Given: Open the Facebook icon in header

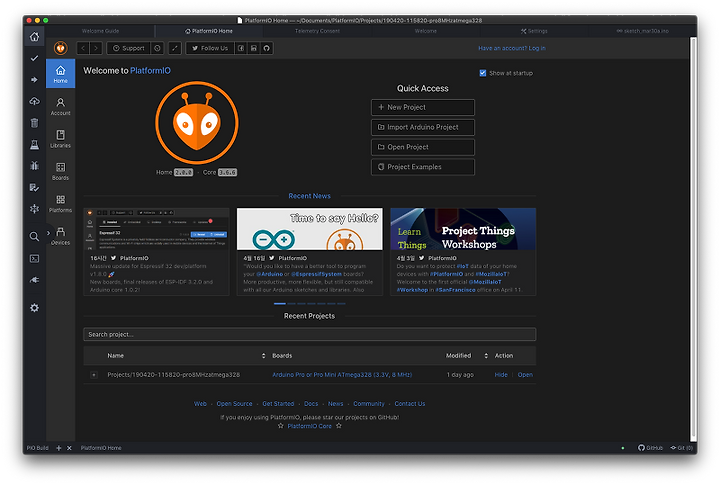Looking at the screenshot, I should pyautogui.click(x=241, y=48).
